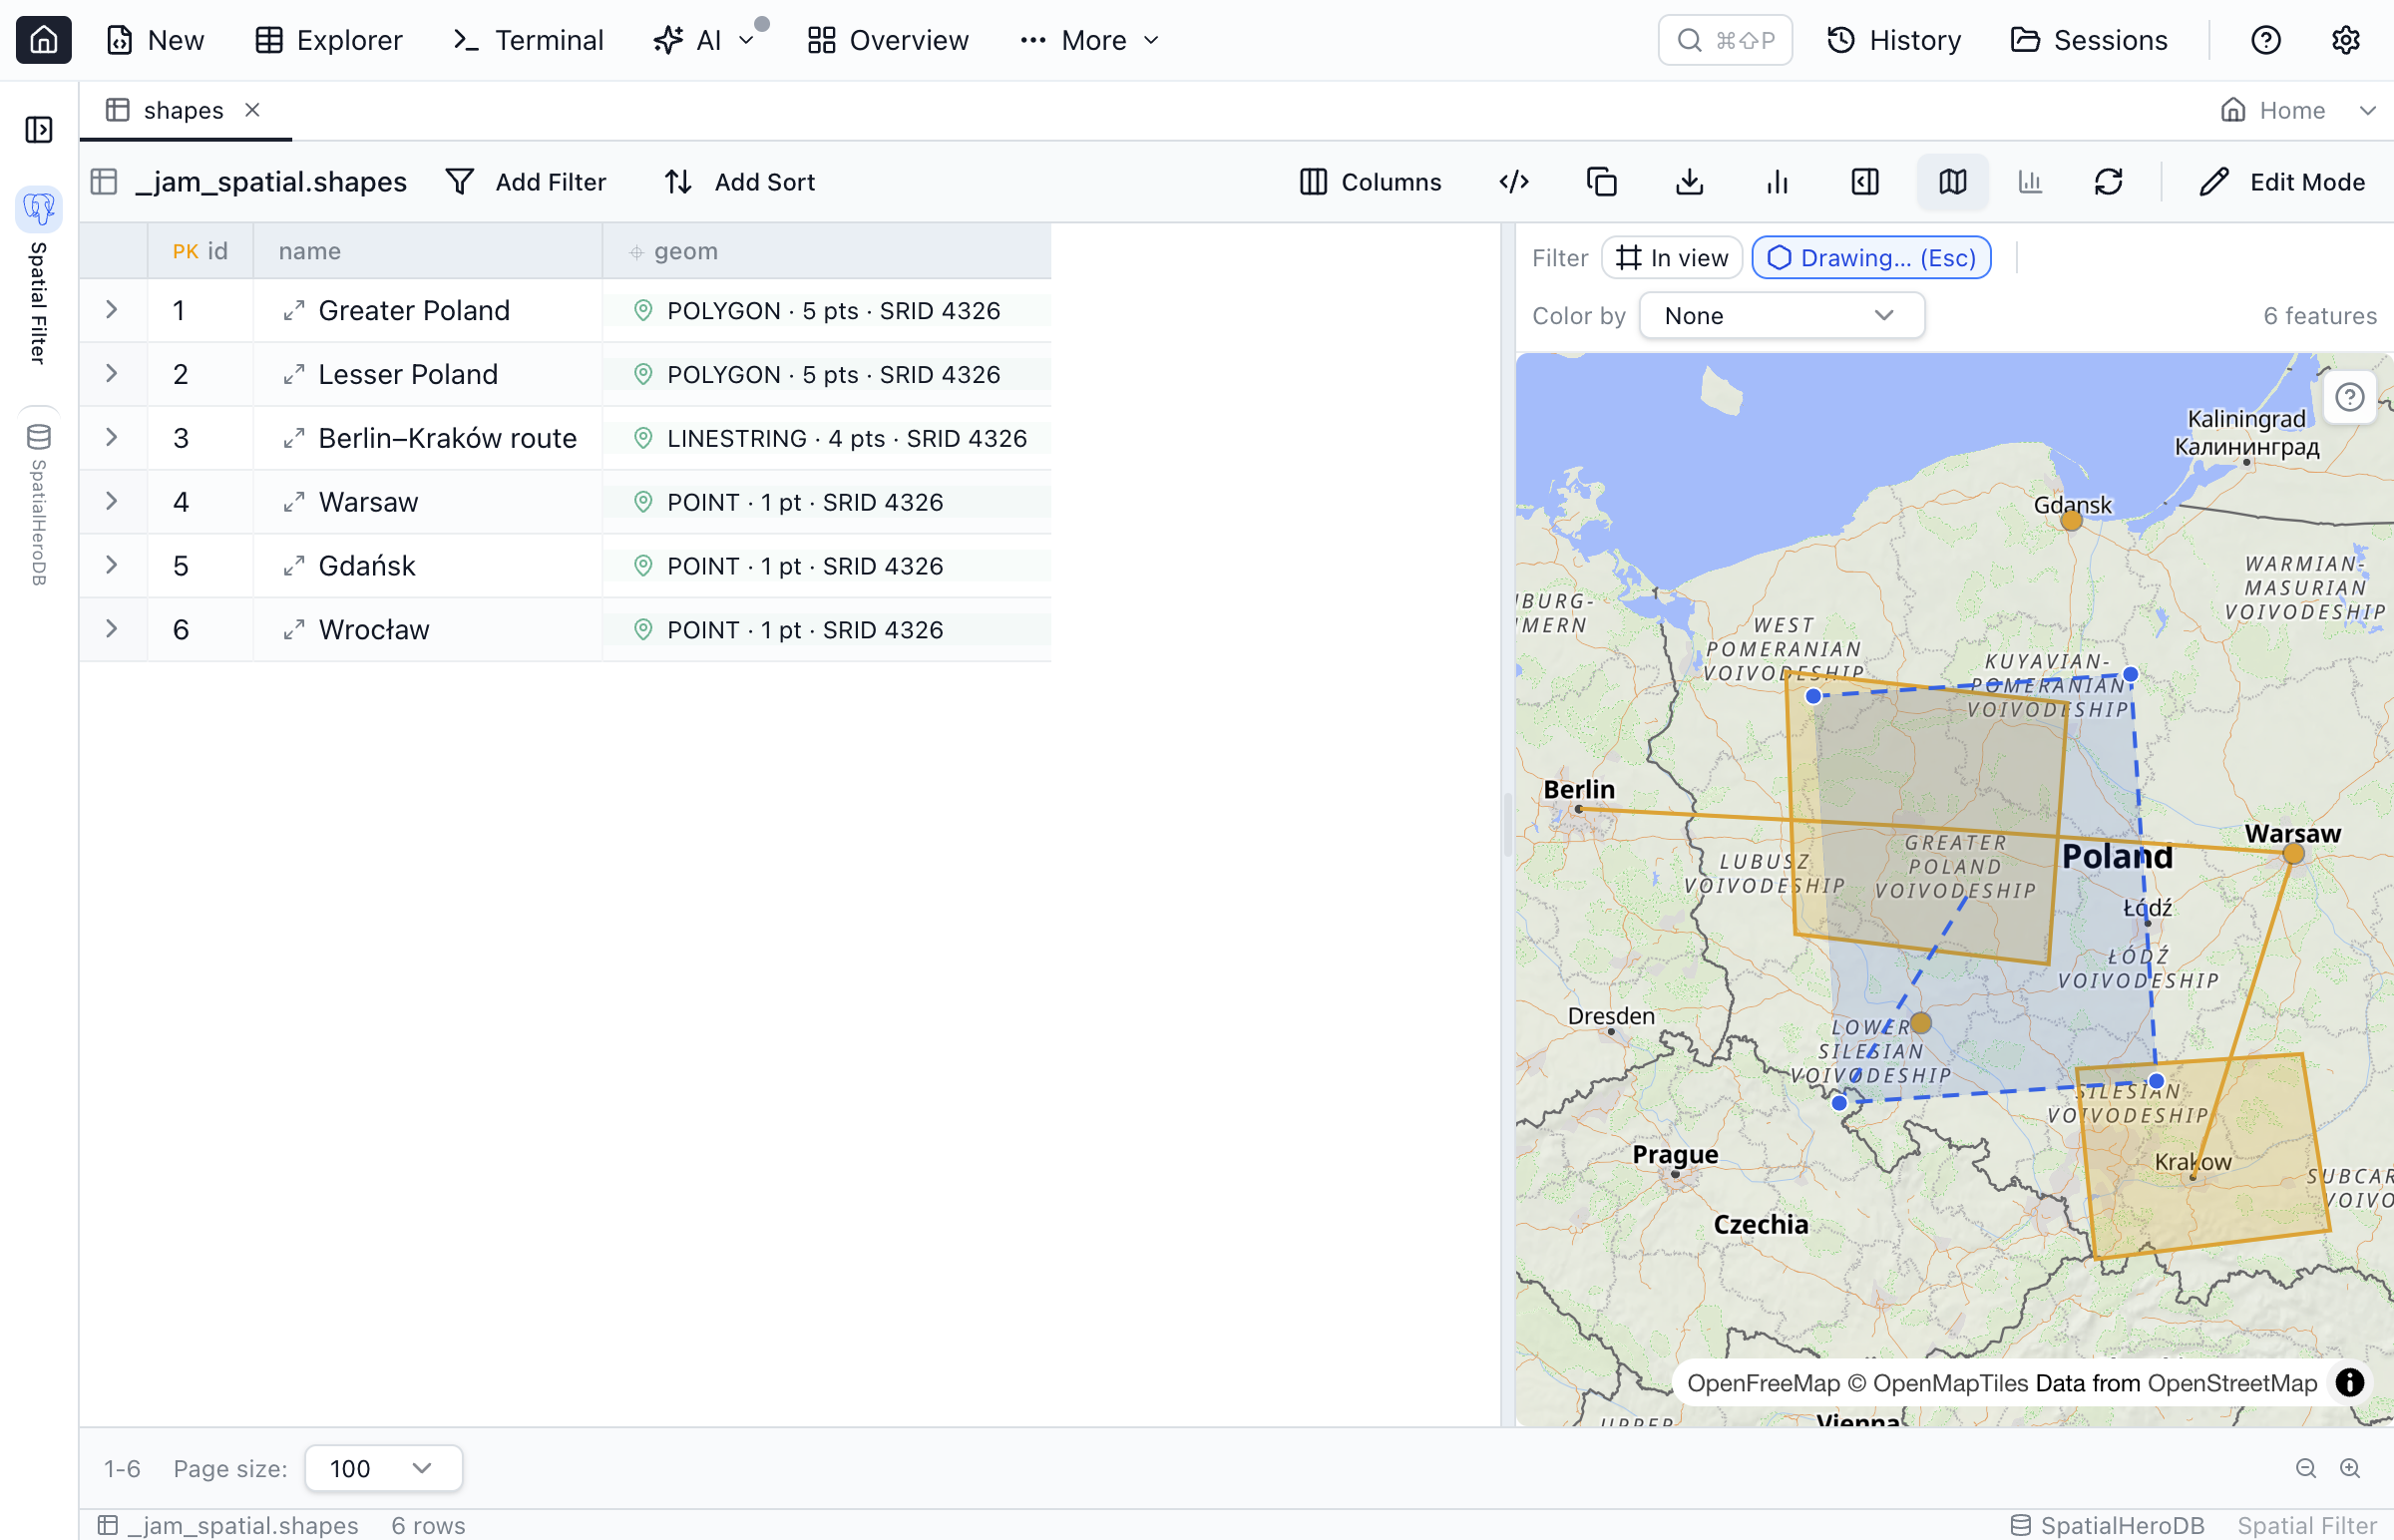Open the Terminal
The image size is (2394, 1540).
point(528,40)
